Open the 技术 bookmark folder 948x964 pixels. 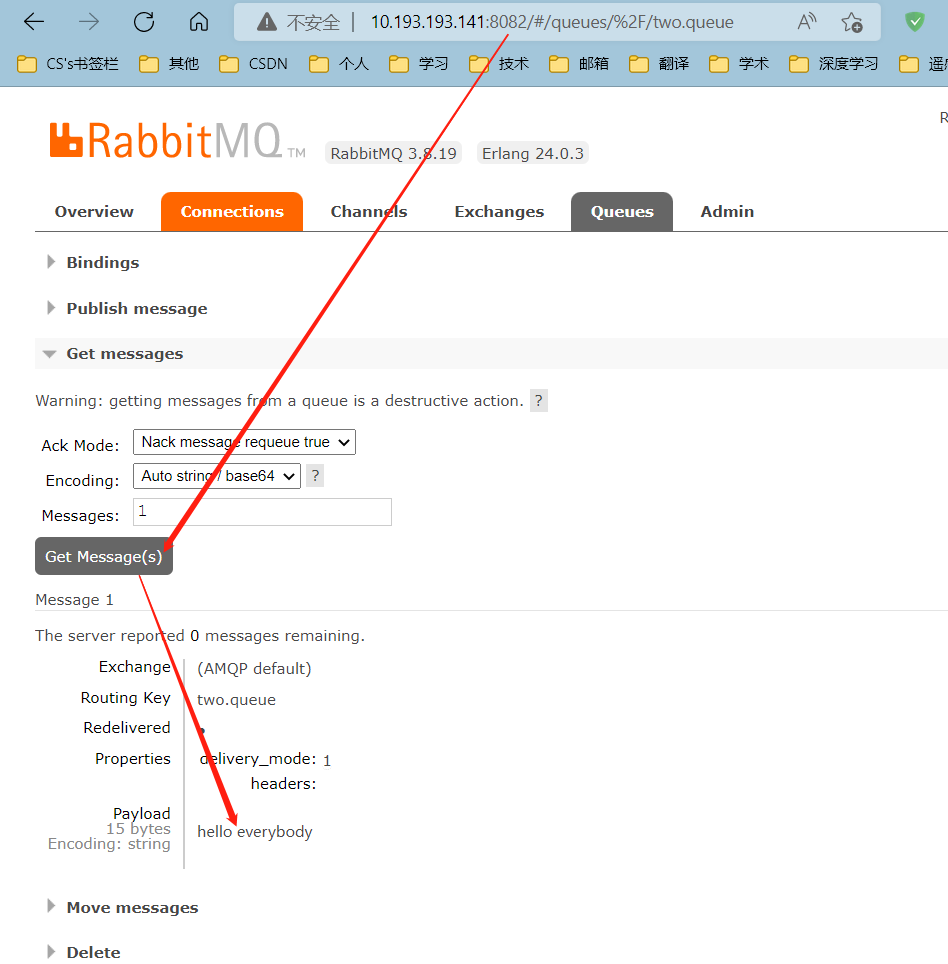[x=499, y=64]
